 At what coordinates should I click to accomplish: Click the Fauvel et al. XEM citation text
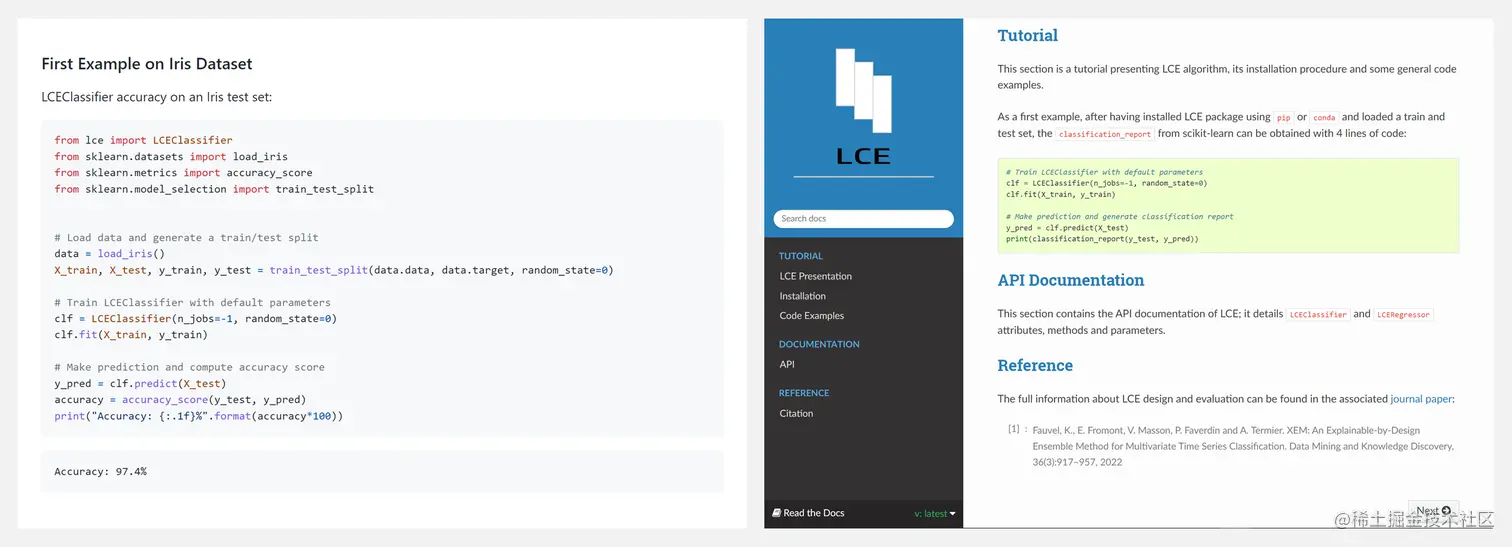1243,446
